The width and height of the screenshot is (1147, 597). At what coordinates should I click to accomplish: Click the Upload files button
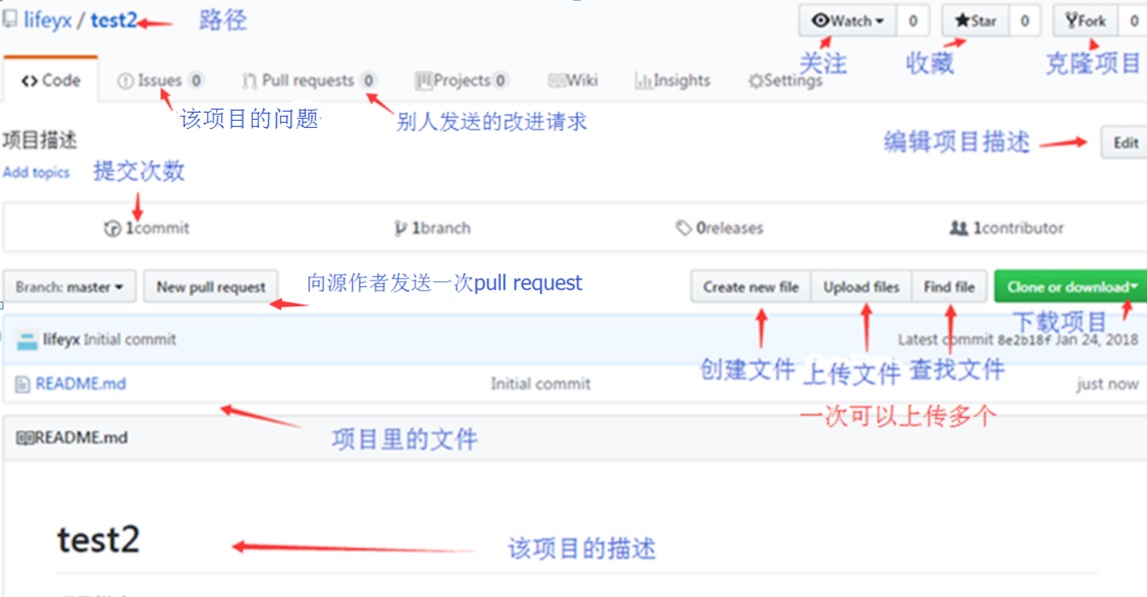click(861, 287)
